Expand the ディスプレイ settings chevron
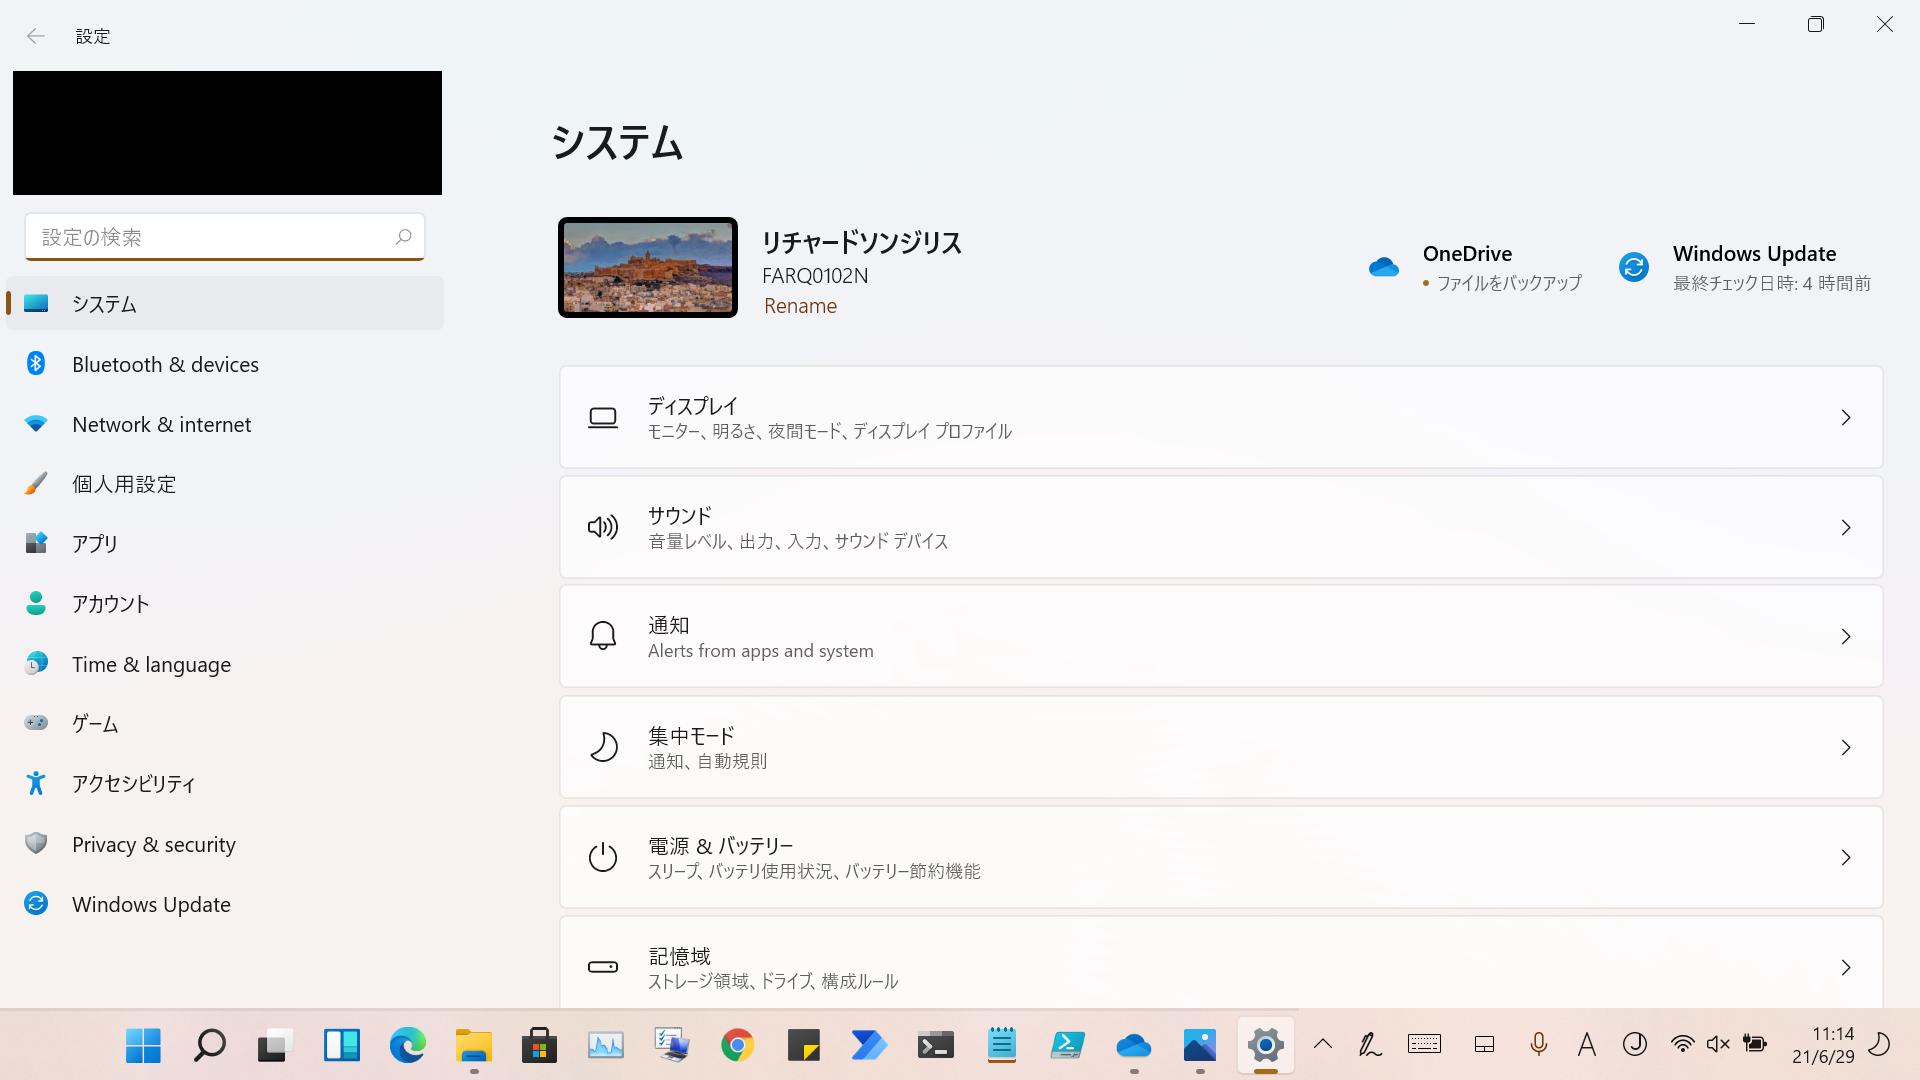The height and width of the screenshot is (1080, 1920). pyautogui.click(x=1845, y=418)
